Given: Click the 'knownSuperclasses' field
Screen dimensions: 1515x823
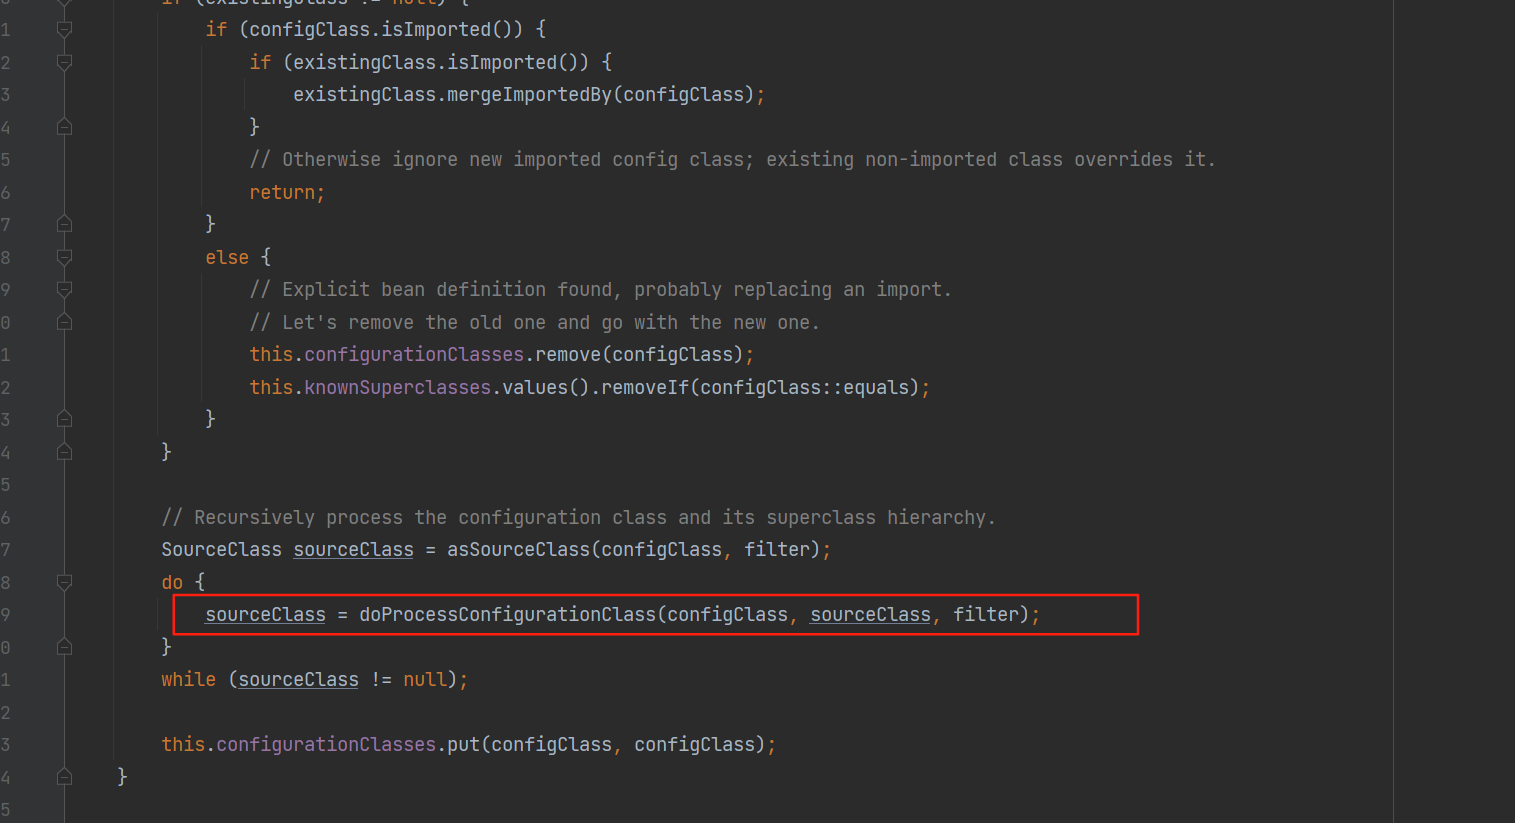Looking at the screenshot, I should (398, 387).
